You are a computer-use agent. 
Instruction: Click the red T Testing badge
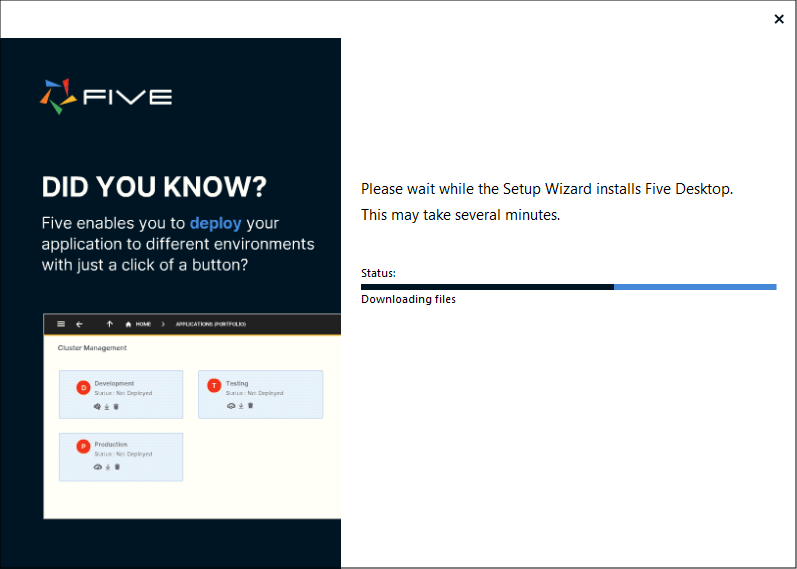click(214, 385)
